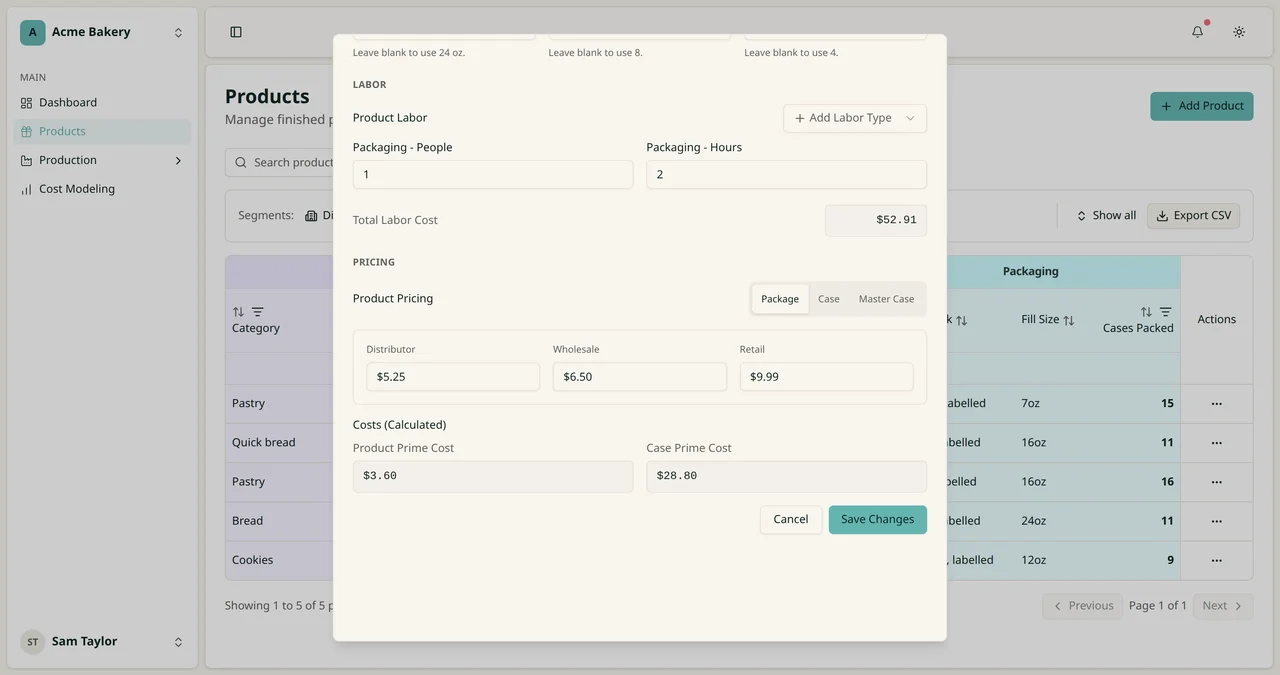
Task: Click Product Prime Cost $3.60 field
Action: point(493,476)
